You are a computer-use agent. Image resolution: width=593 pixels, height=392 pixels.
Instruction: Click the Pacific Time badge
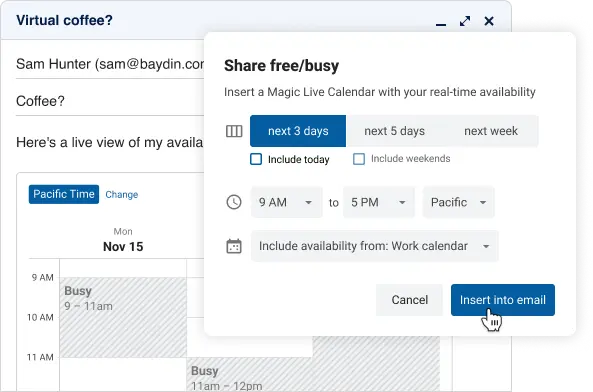(x=64, y=194)
